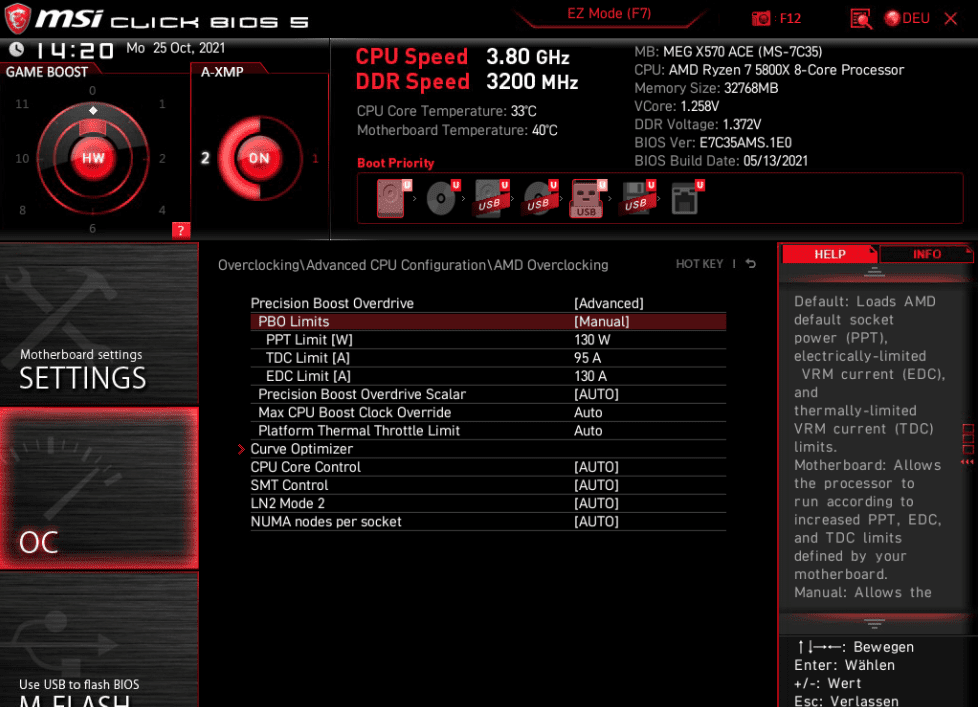This screenshot has height=707, width=979.
Task: Click the help panel bottom grip handle
Action: 874,623
